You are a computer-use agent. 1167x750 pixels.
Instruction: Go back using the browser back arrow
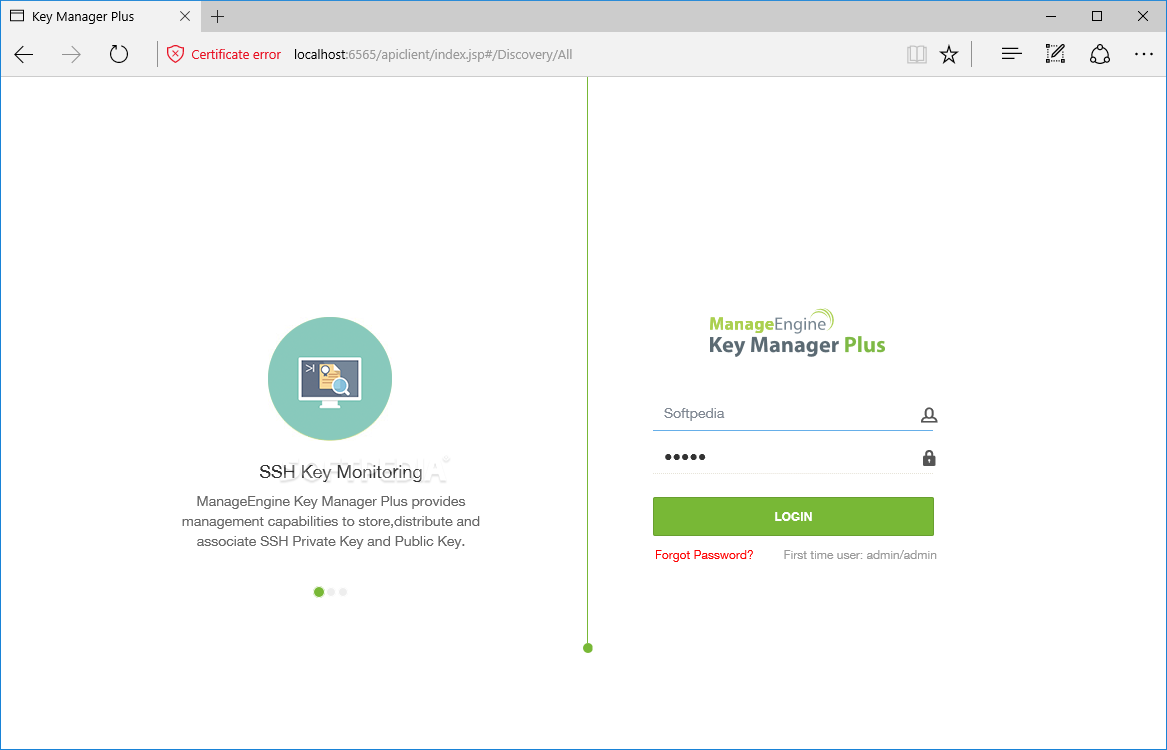[24, 54]
